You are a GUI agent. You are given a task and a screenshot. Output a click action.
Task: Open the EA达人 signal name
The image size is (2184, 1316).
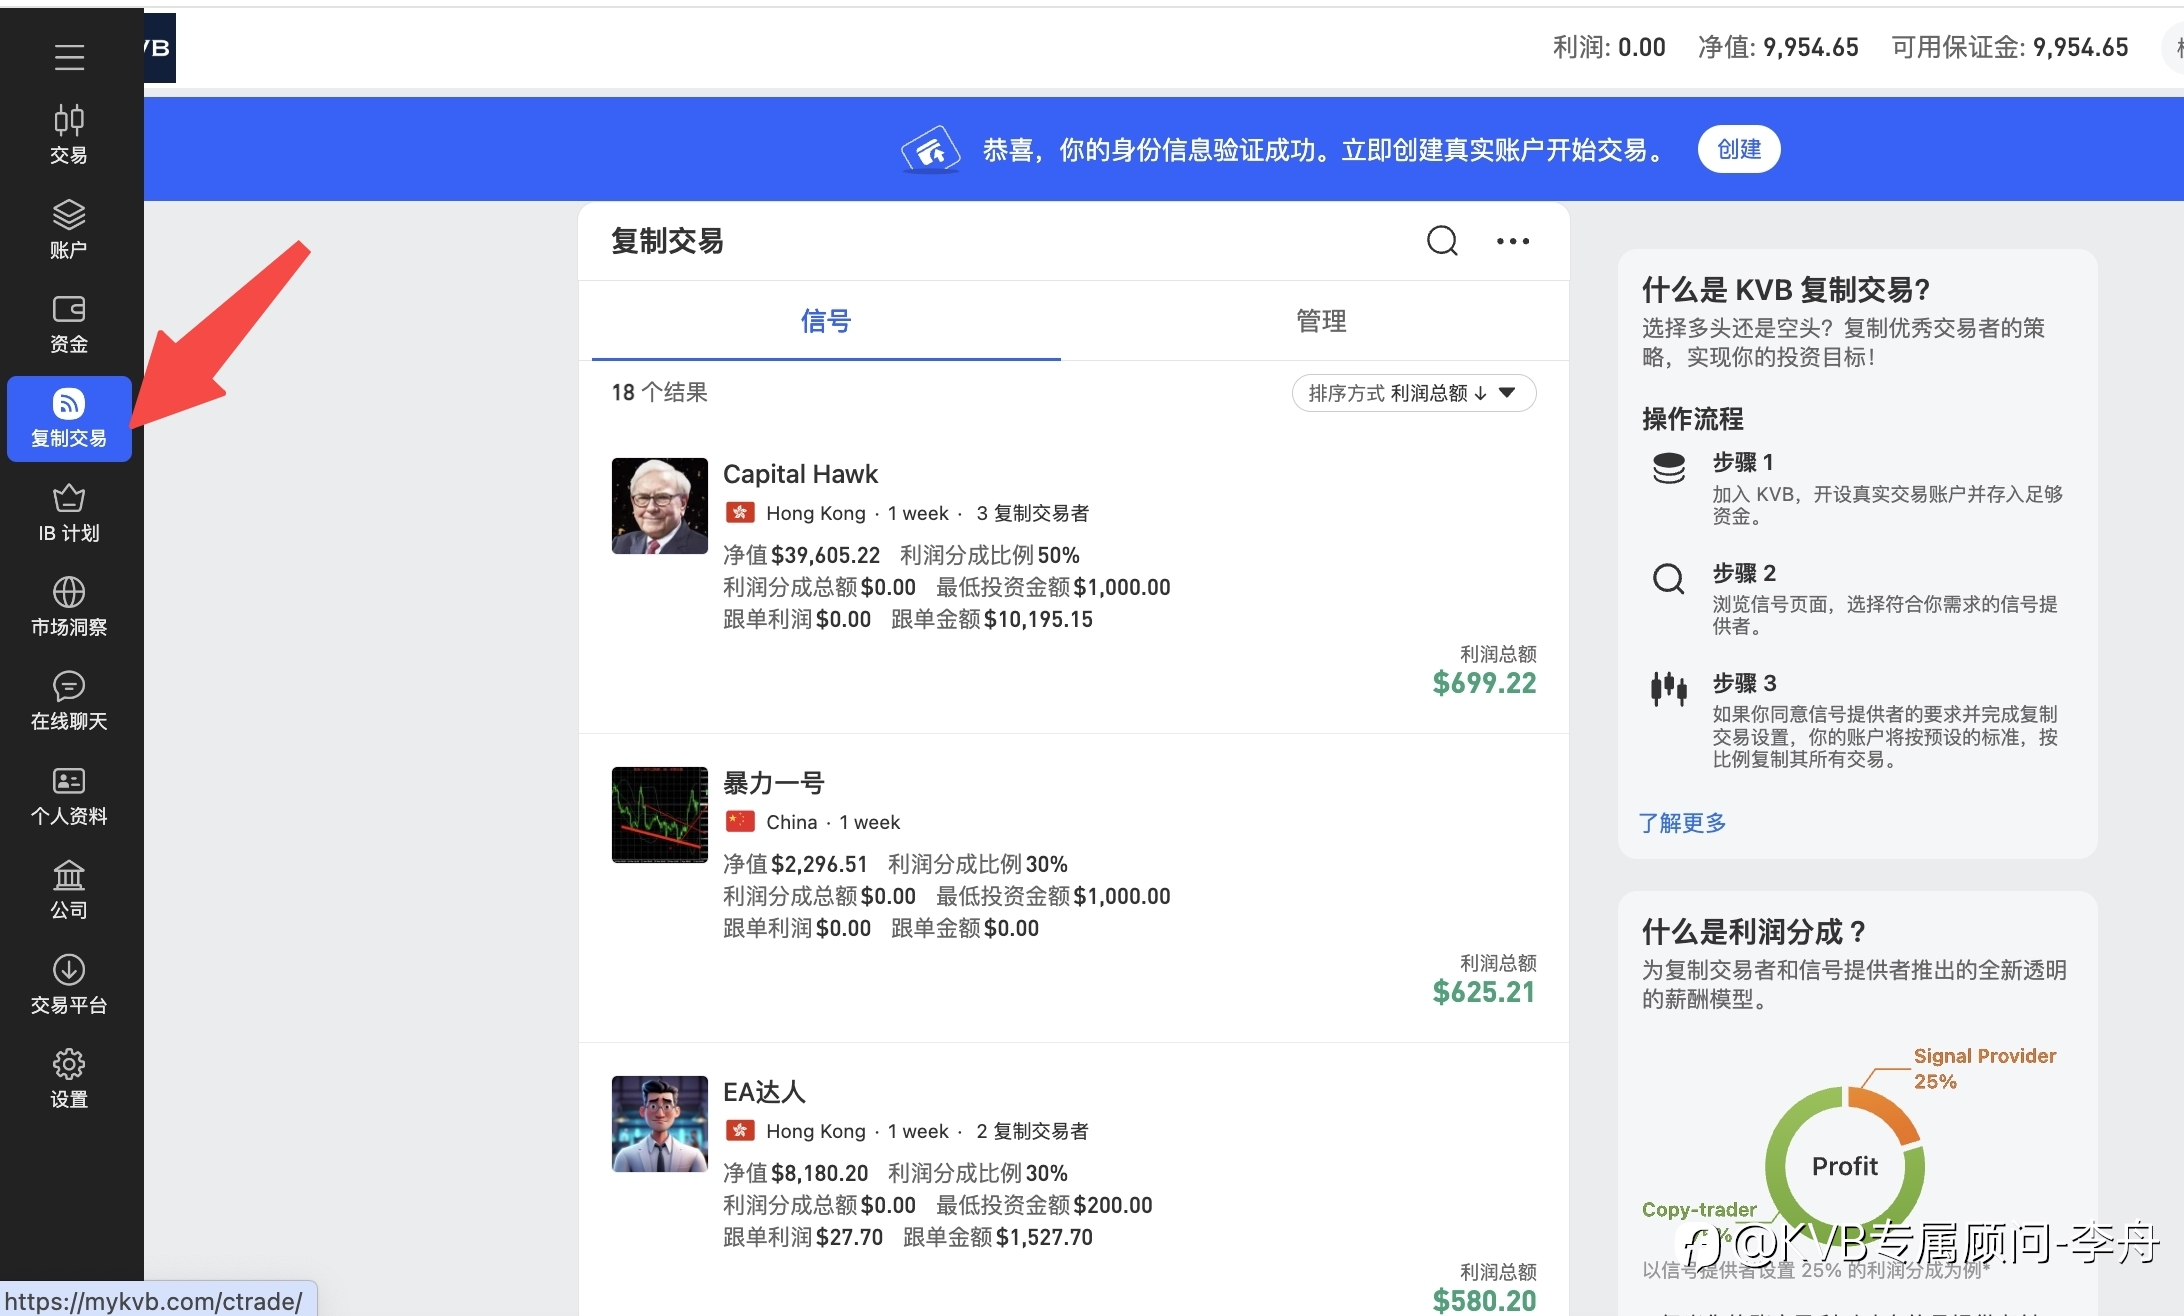pos(764,1092)
